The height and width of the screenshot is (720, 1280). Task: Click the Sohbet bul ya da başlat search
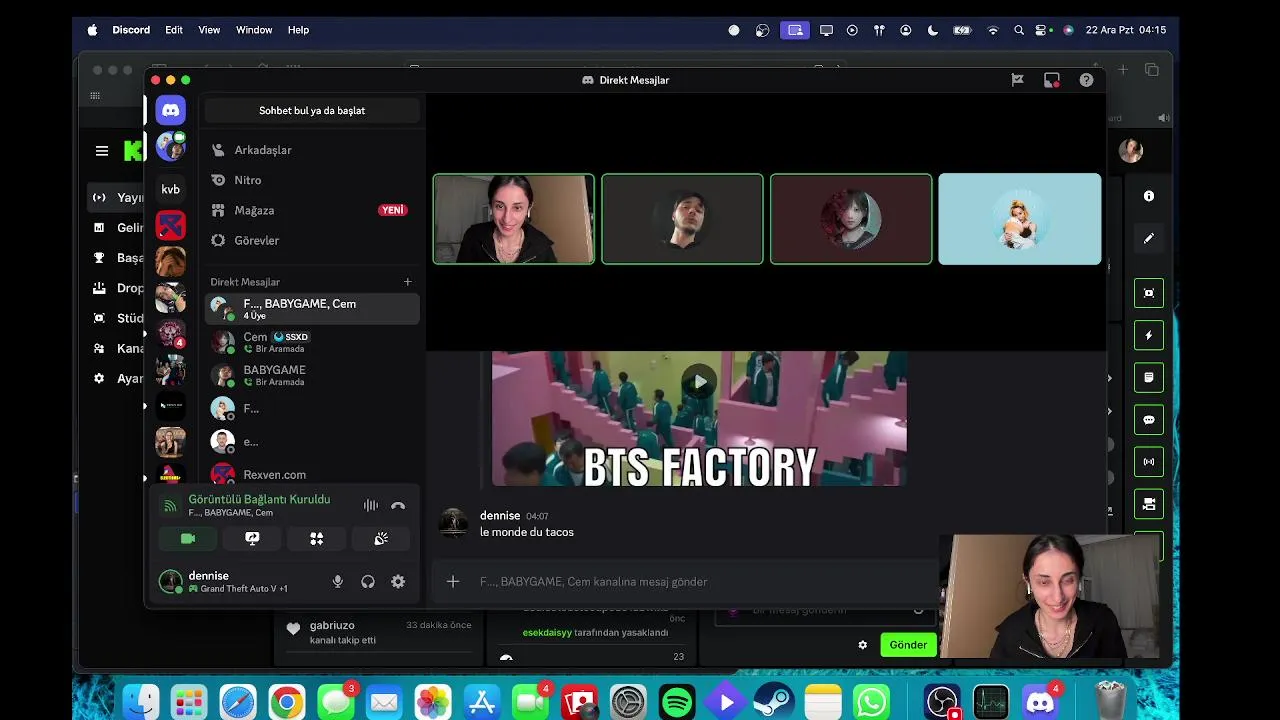click(312, 111)
